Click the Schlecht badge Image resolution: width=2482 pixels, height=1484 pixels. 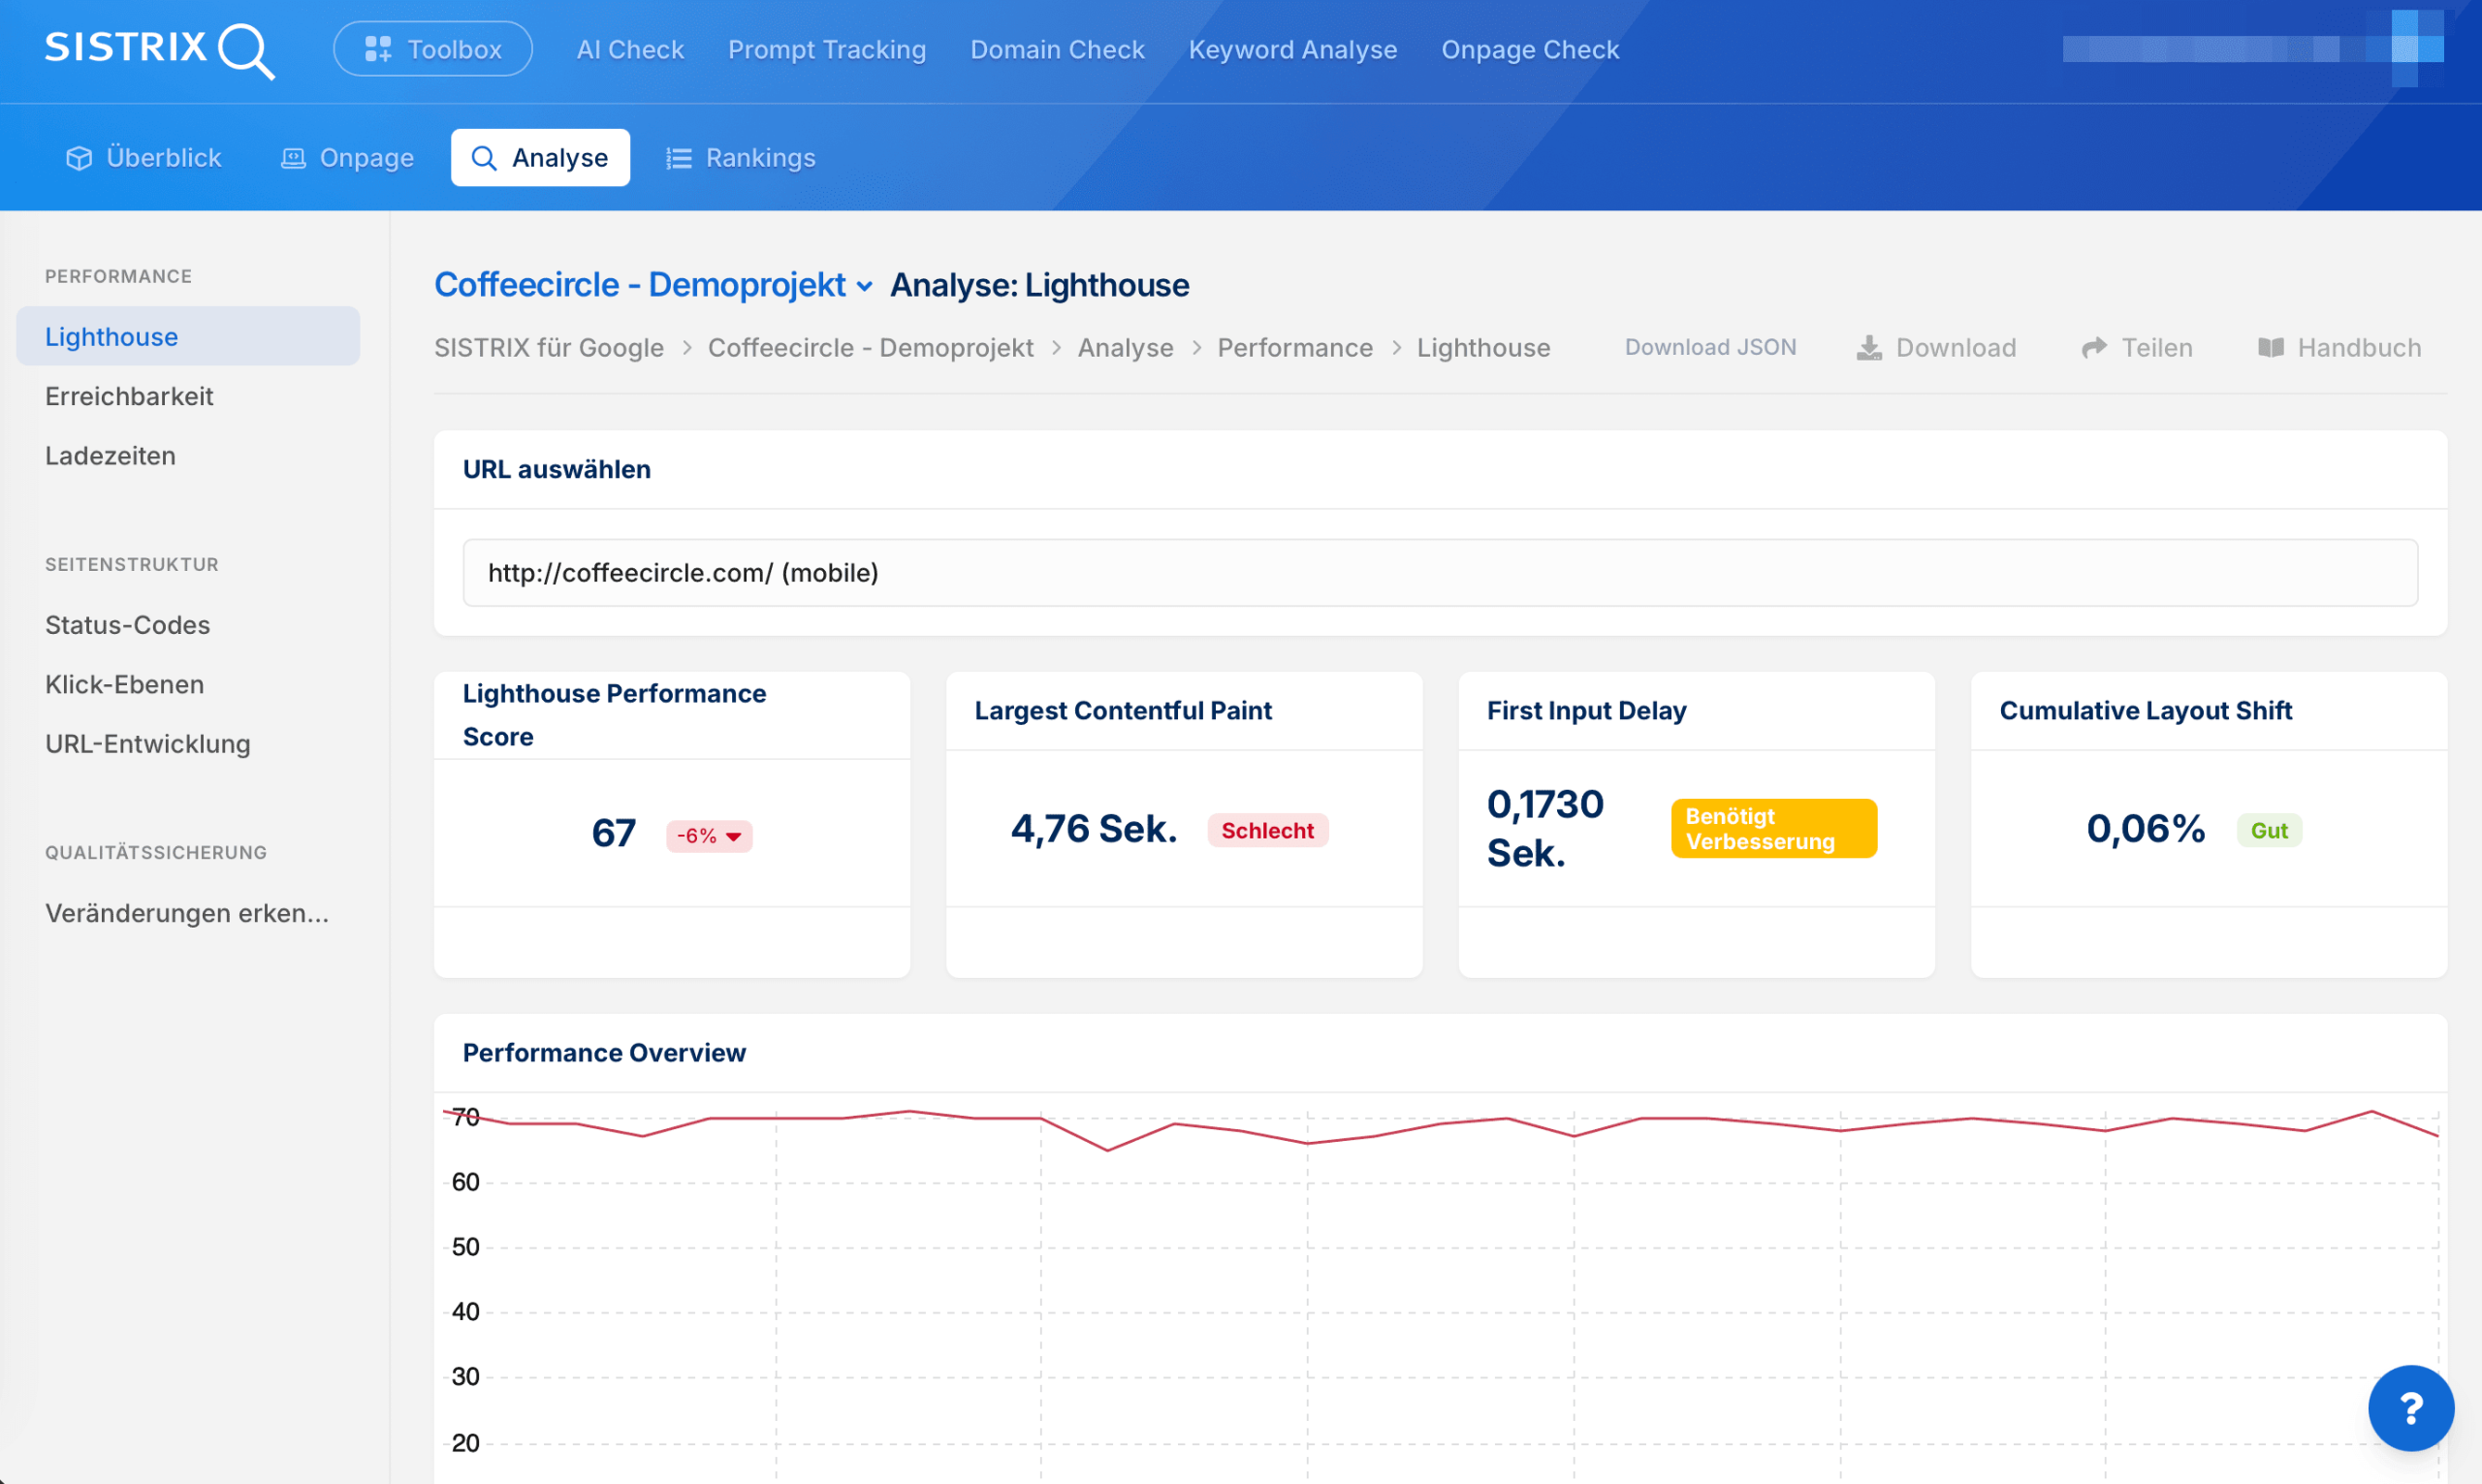(1267, 830)
